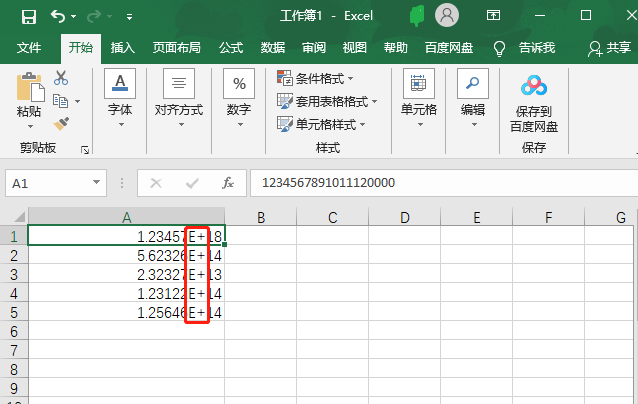Viewport: 638px width, 404px height.
Task: Open the 文件 menu
Action: tap(29, 47)
